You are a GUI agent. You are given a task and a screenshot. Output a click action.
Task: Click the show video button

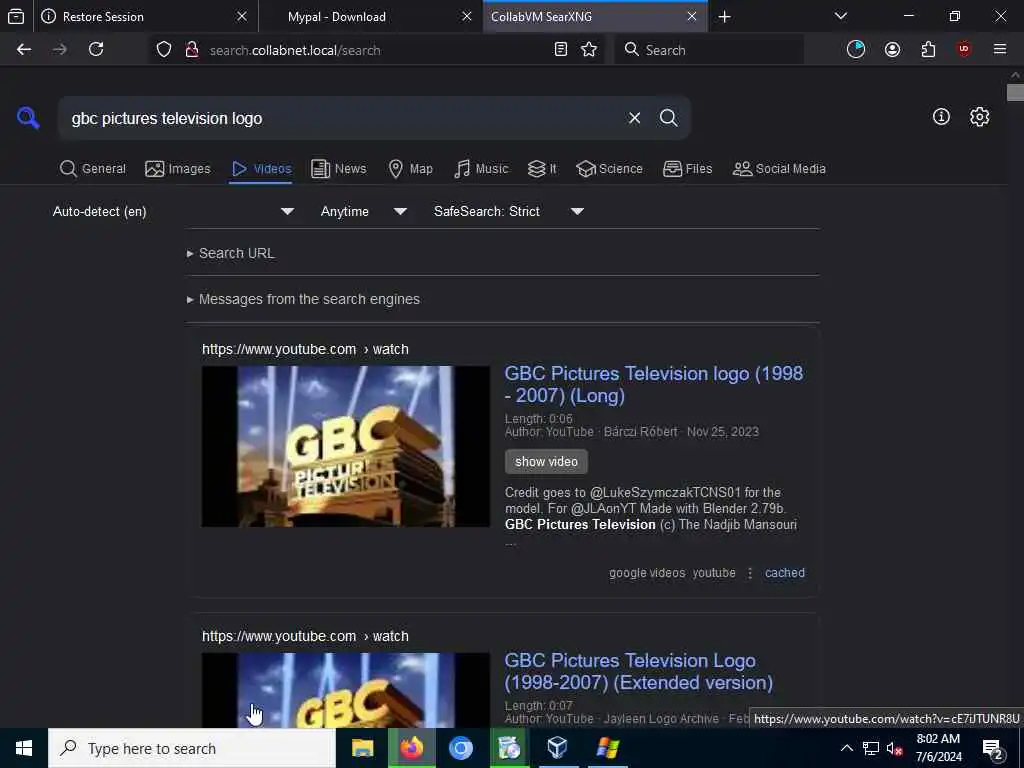coord(546,462)
